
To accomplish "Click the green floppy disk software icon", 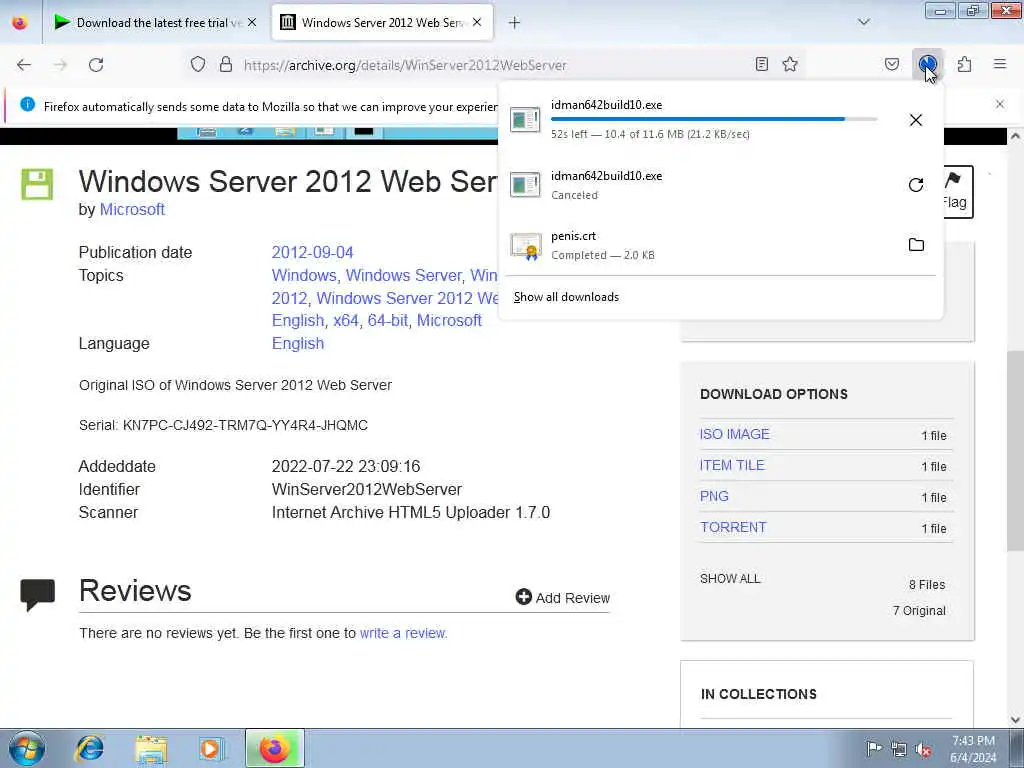I will [x=37, y=184].
